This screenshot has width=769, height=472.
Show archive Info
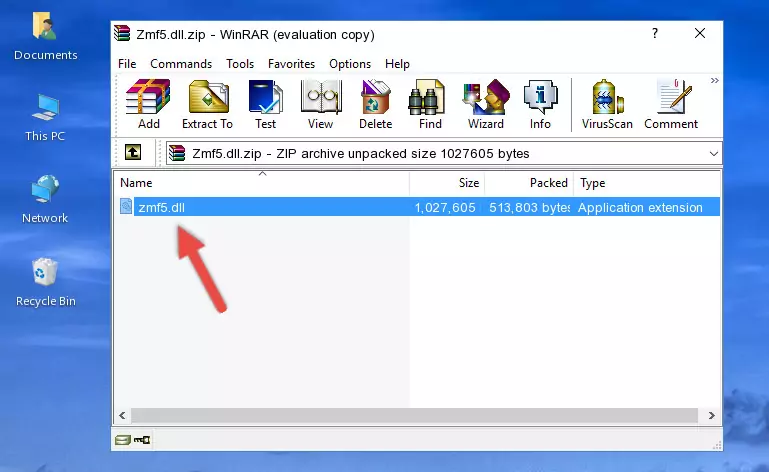[540, 104]
